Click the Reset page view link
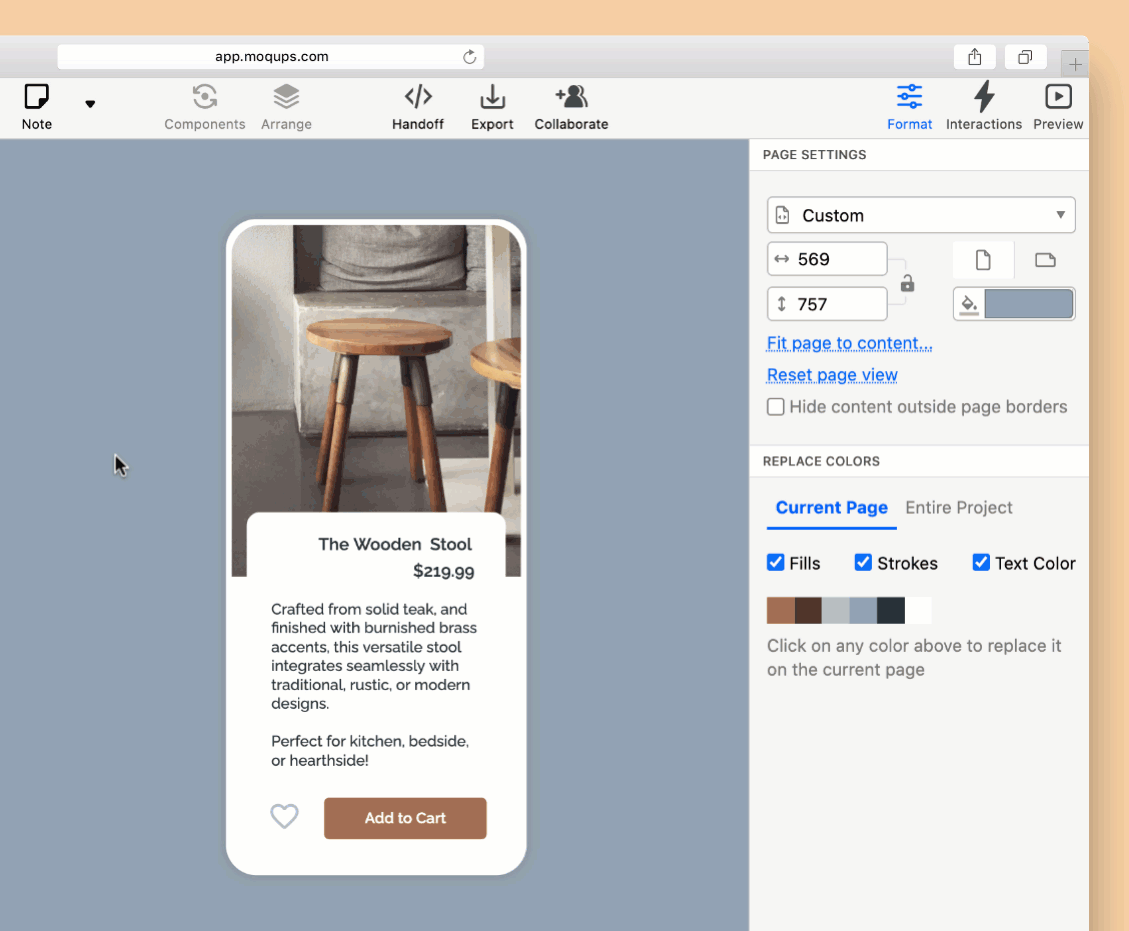 [832, 375]
